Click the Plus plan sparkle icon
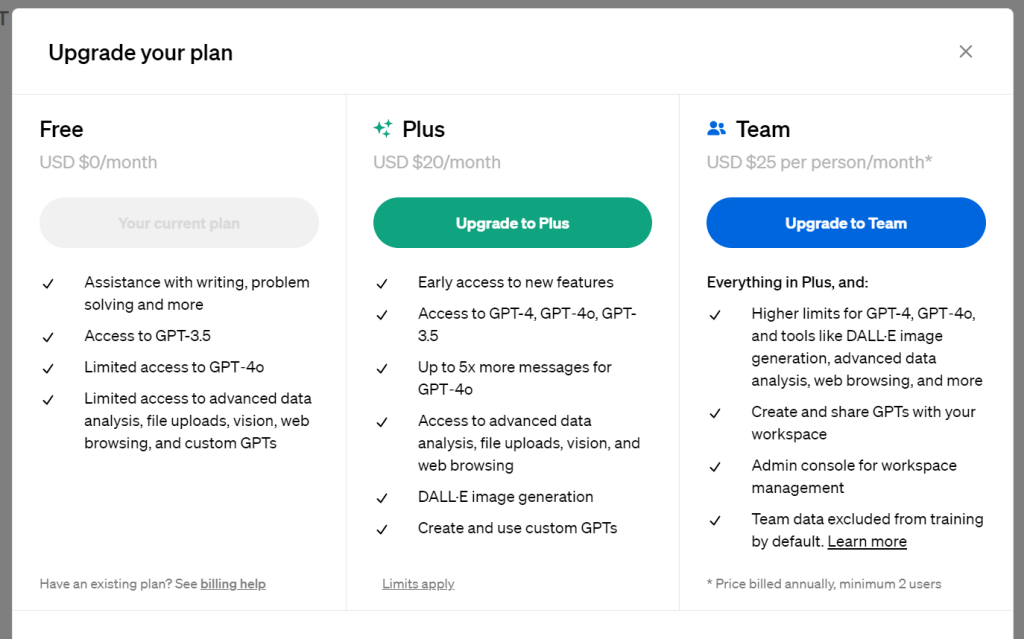 [383, 129]
